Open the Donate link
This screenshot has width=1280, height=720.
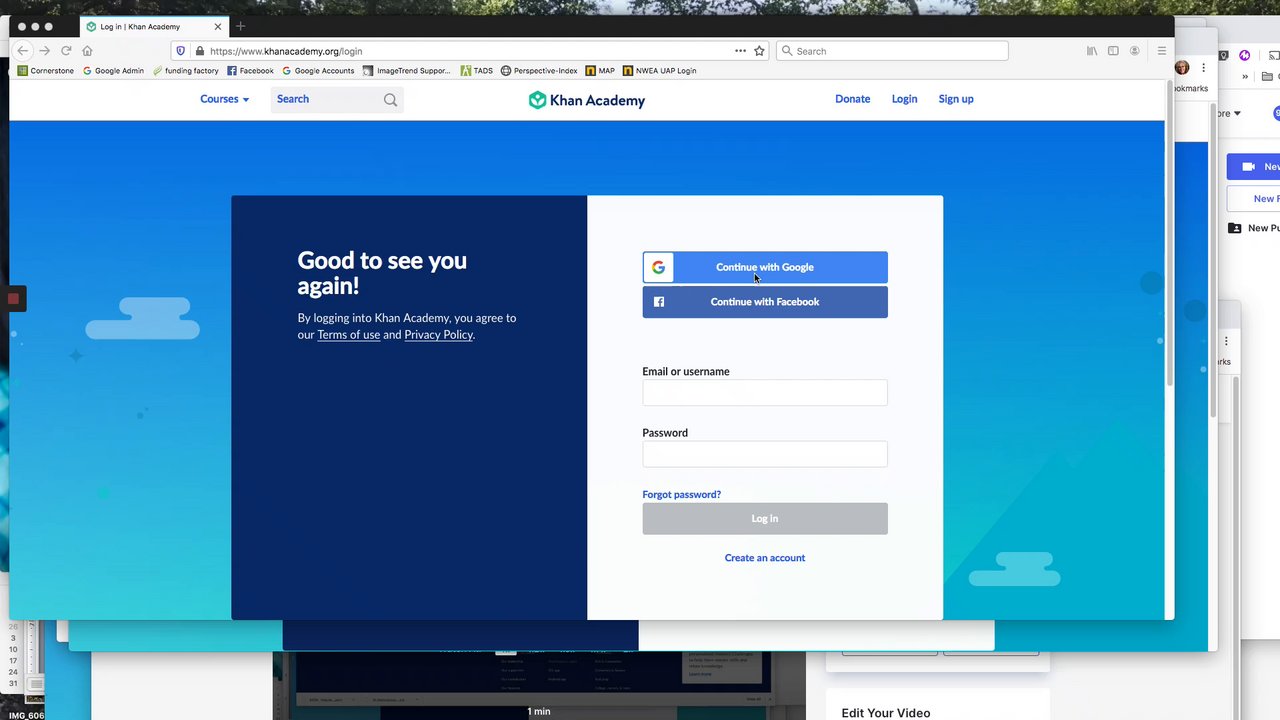[x=852, y=99]
